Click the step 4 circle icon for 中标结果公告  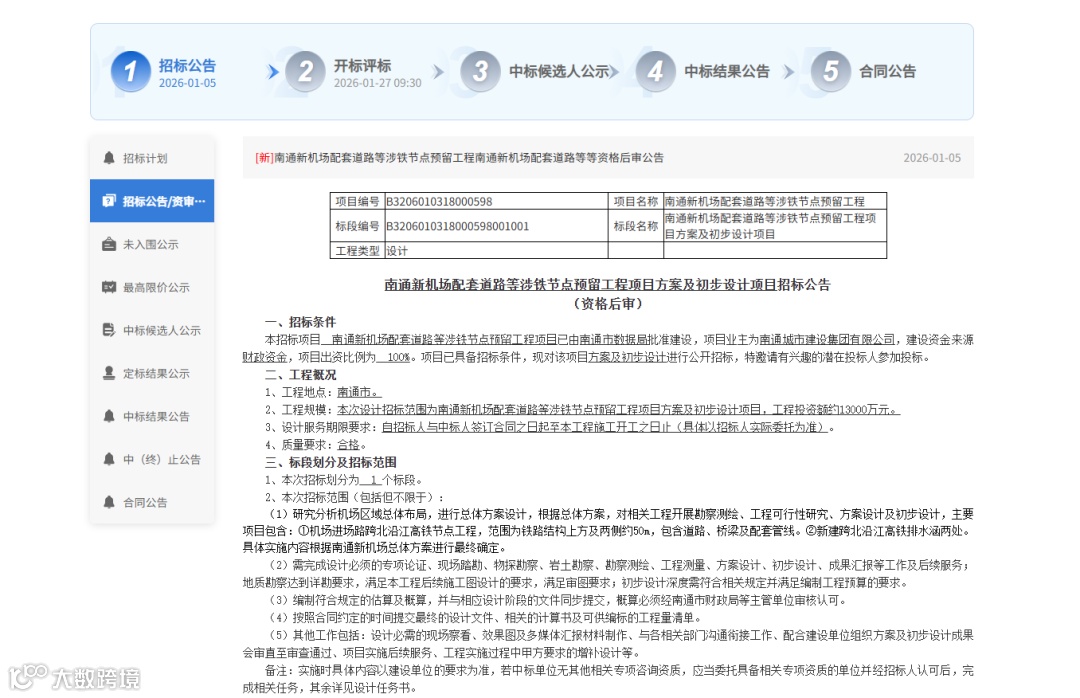click(x=655, y=71)
